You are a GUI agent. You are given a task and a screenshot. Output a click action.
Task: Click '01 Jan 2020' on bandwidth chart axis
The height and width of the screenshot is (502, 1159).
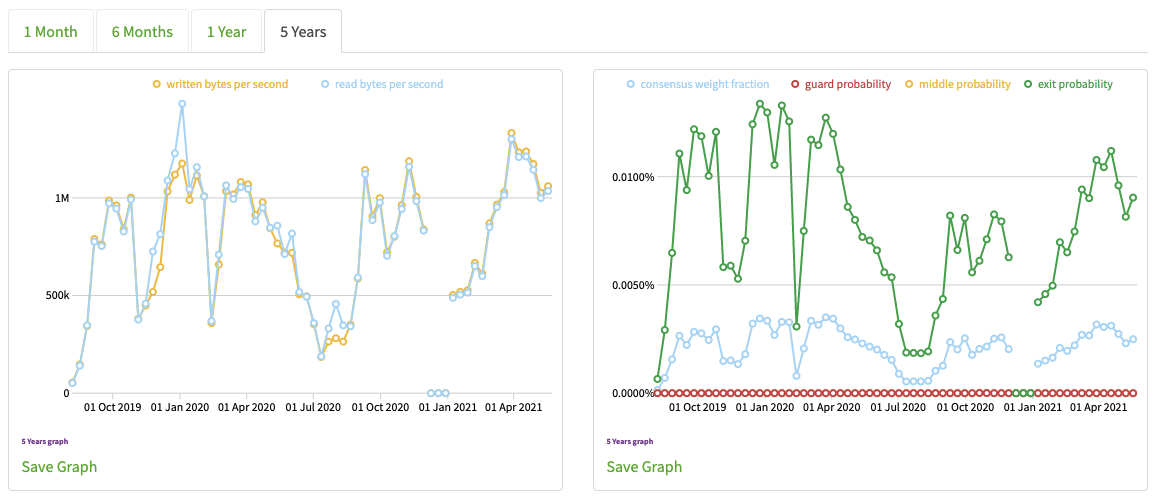coord(180,407)
